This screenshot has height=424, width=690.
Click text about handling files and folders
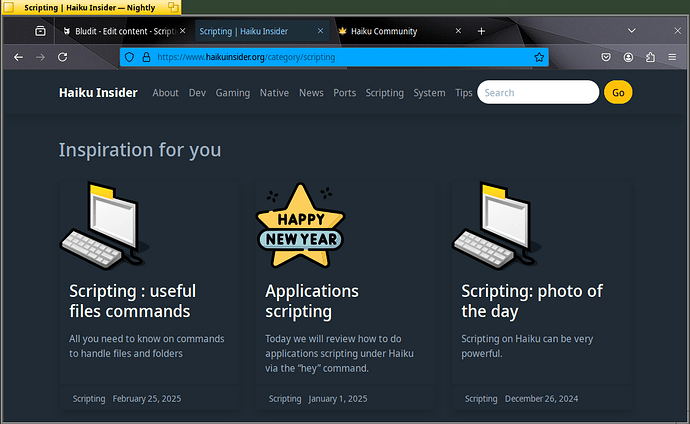147,346
